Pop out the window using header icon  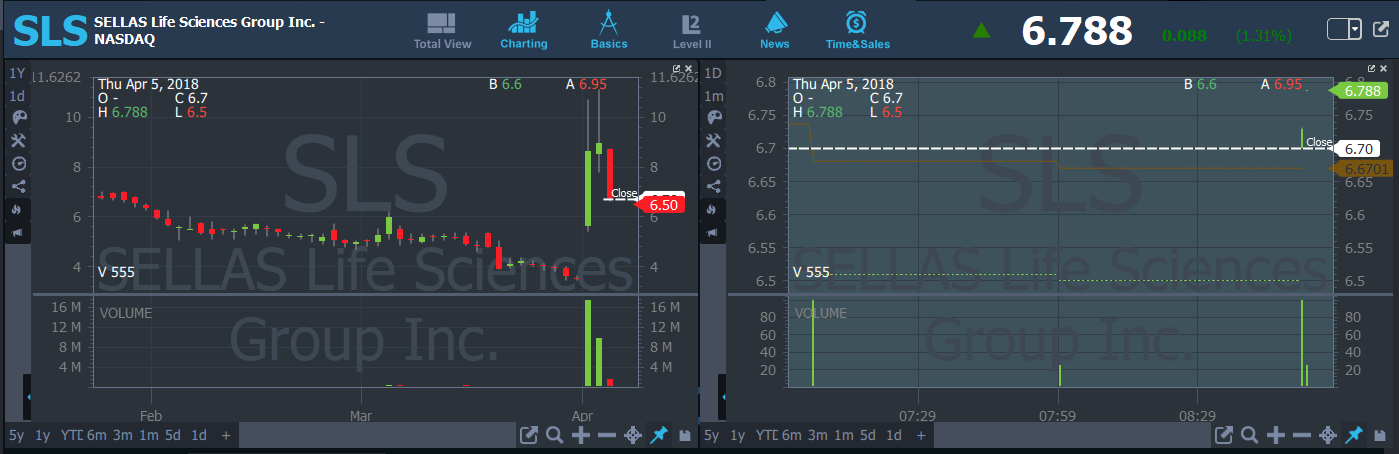point(1381,29)
